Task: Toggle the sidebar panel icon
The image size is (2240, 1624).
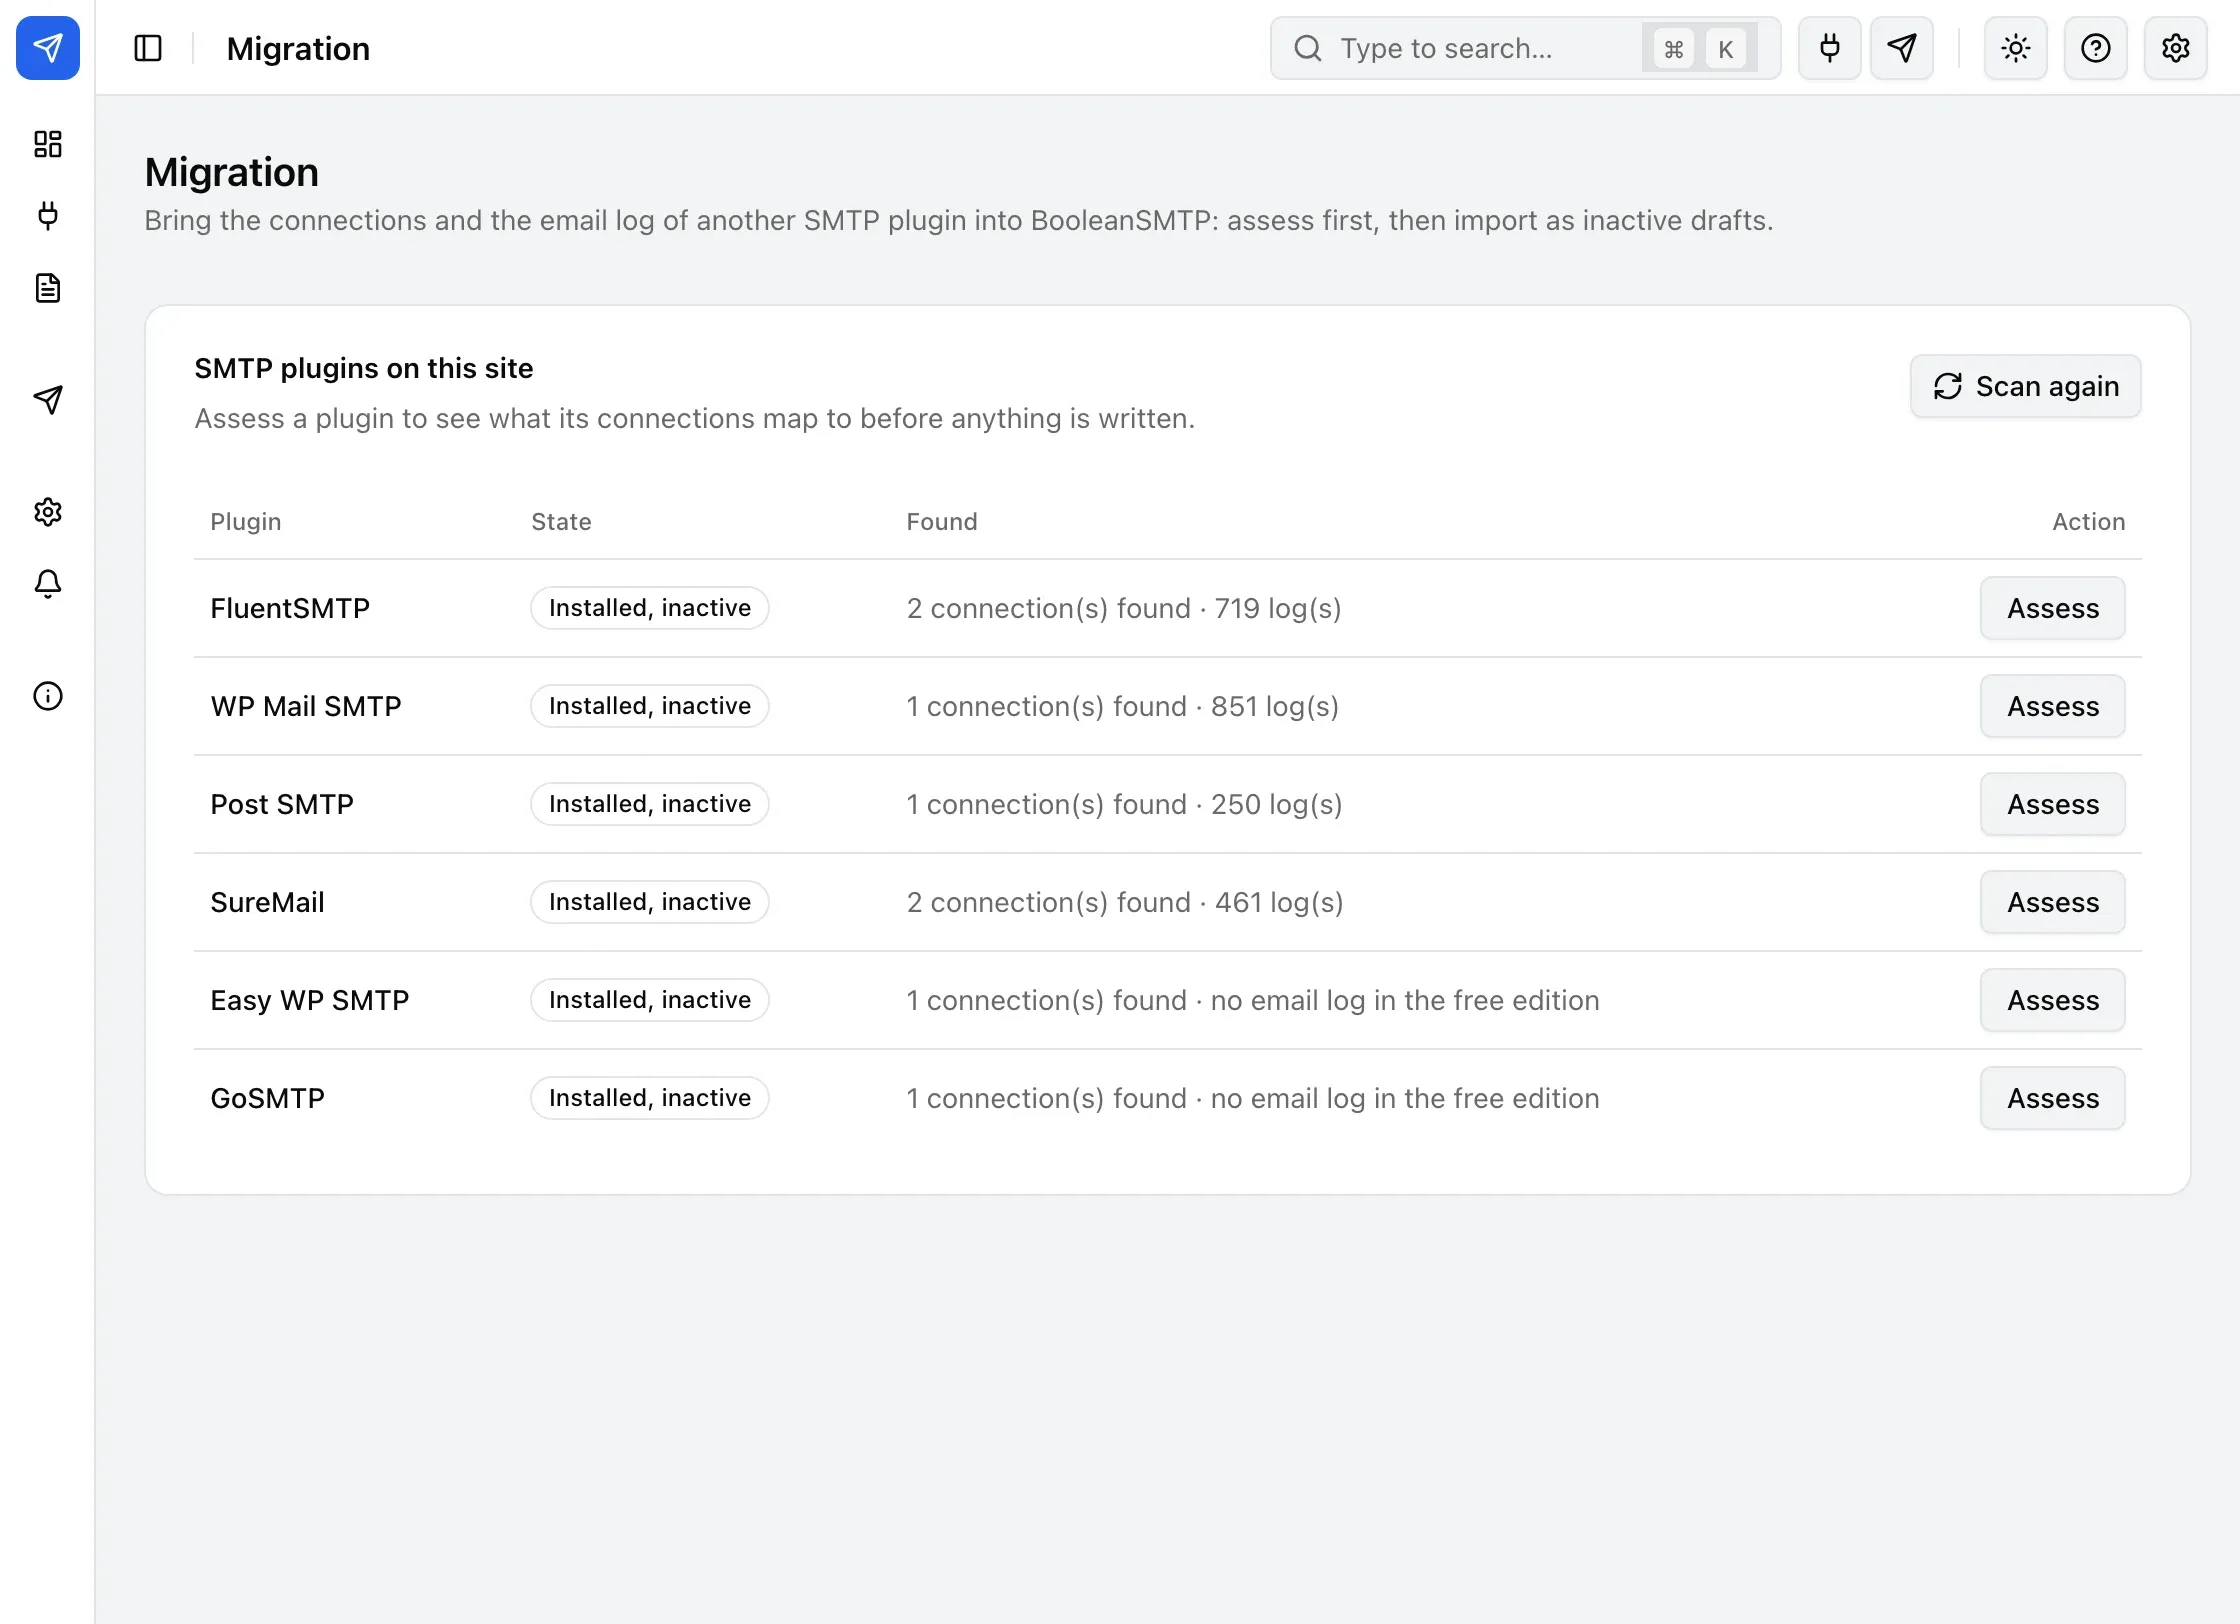Action: click(x=148, y=48)
